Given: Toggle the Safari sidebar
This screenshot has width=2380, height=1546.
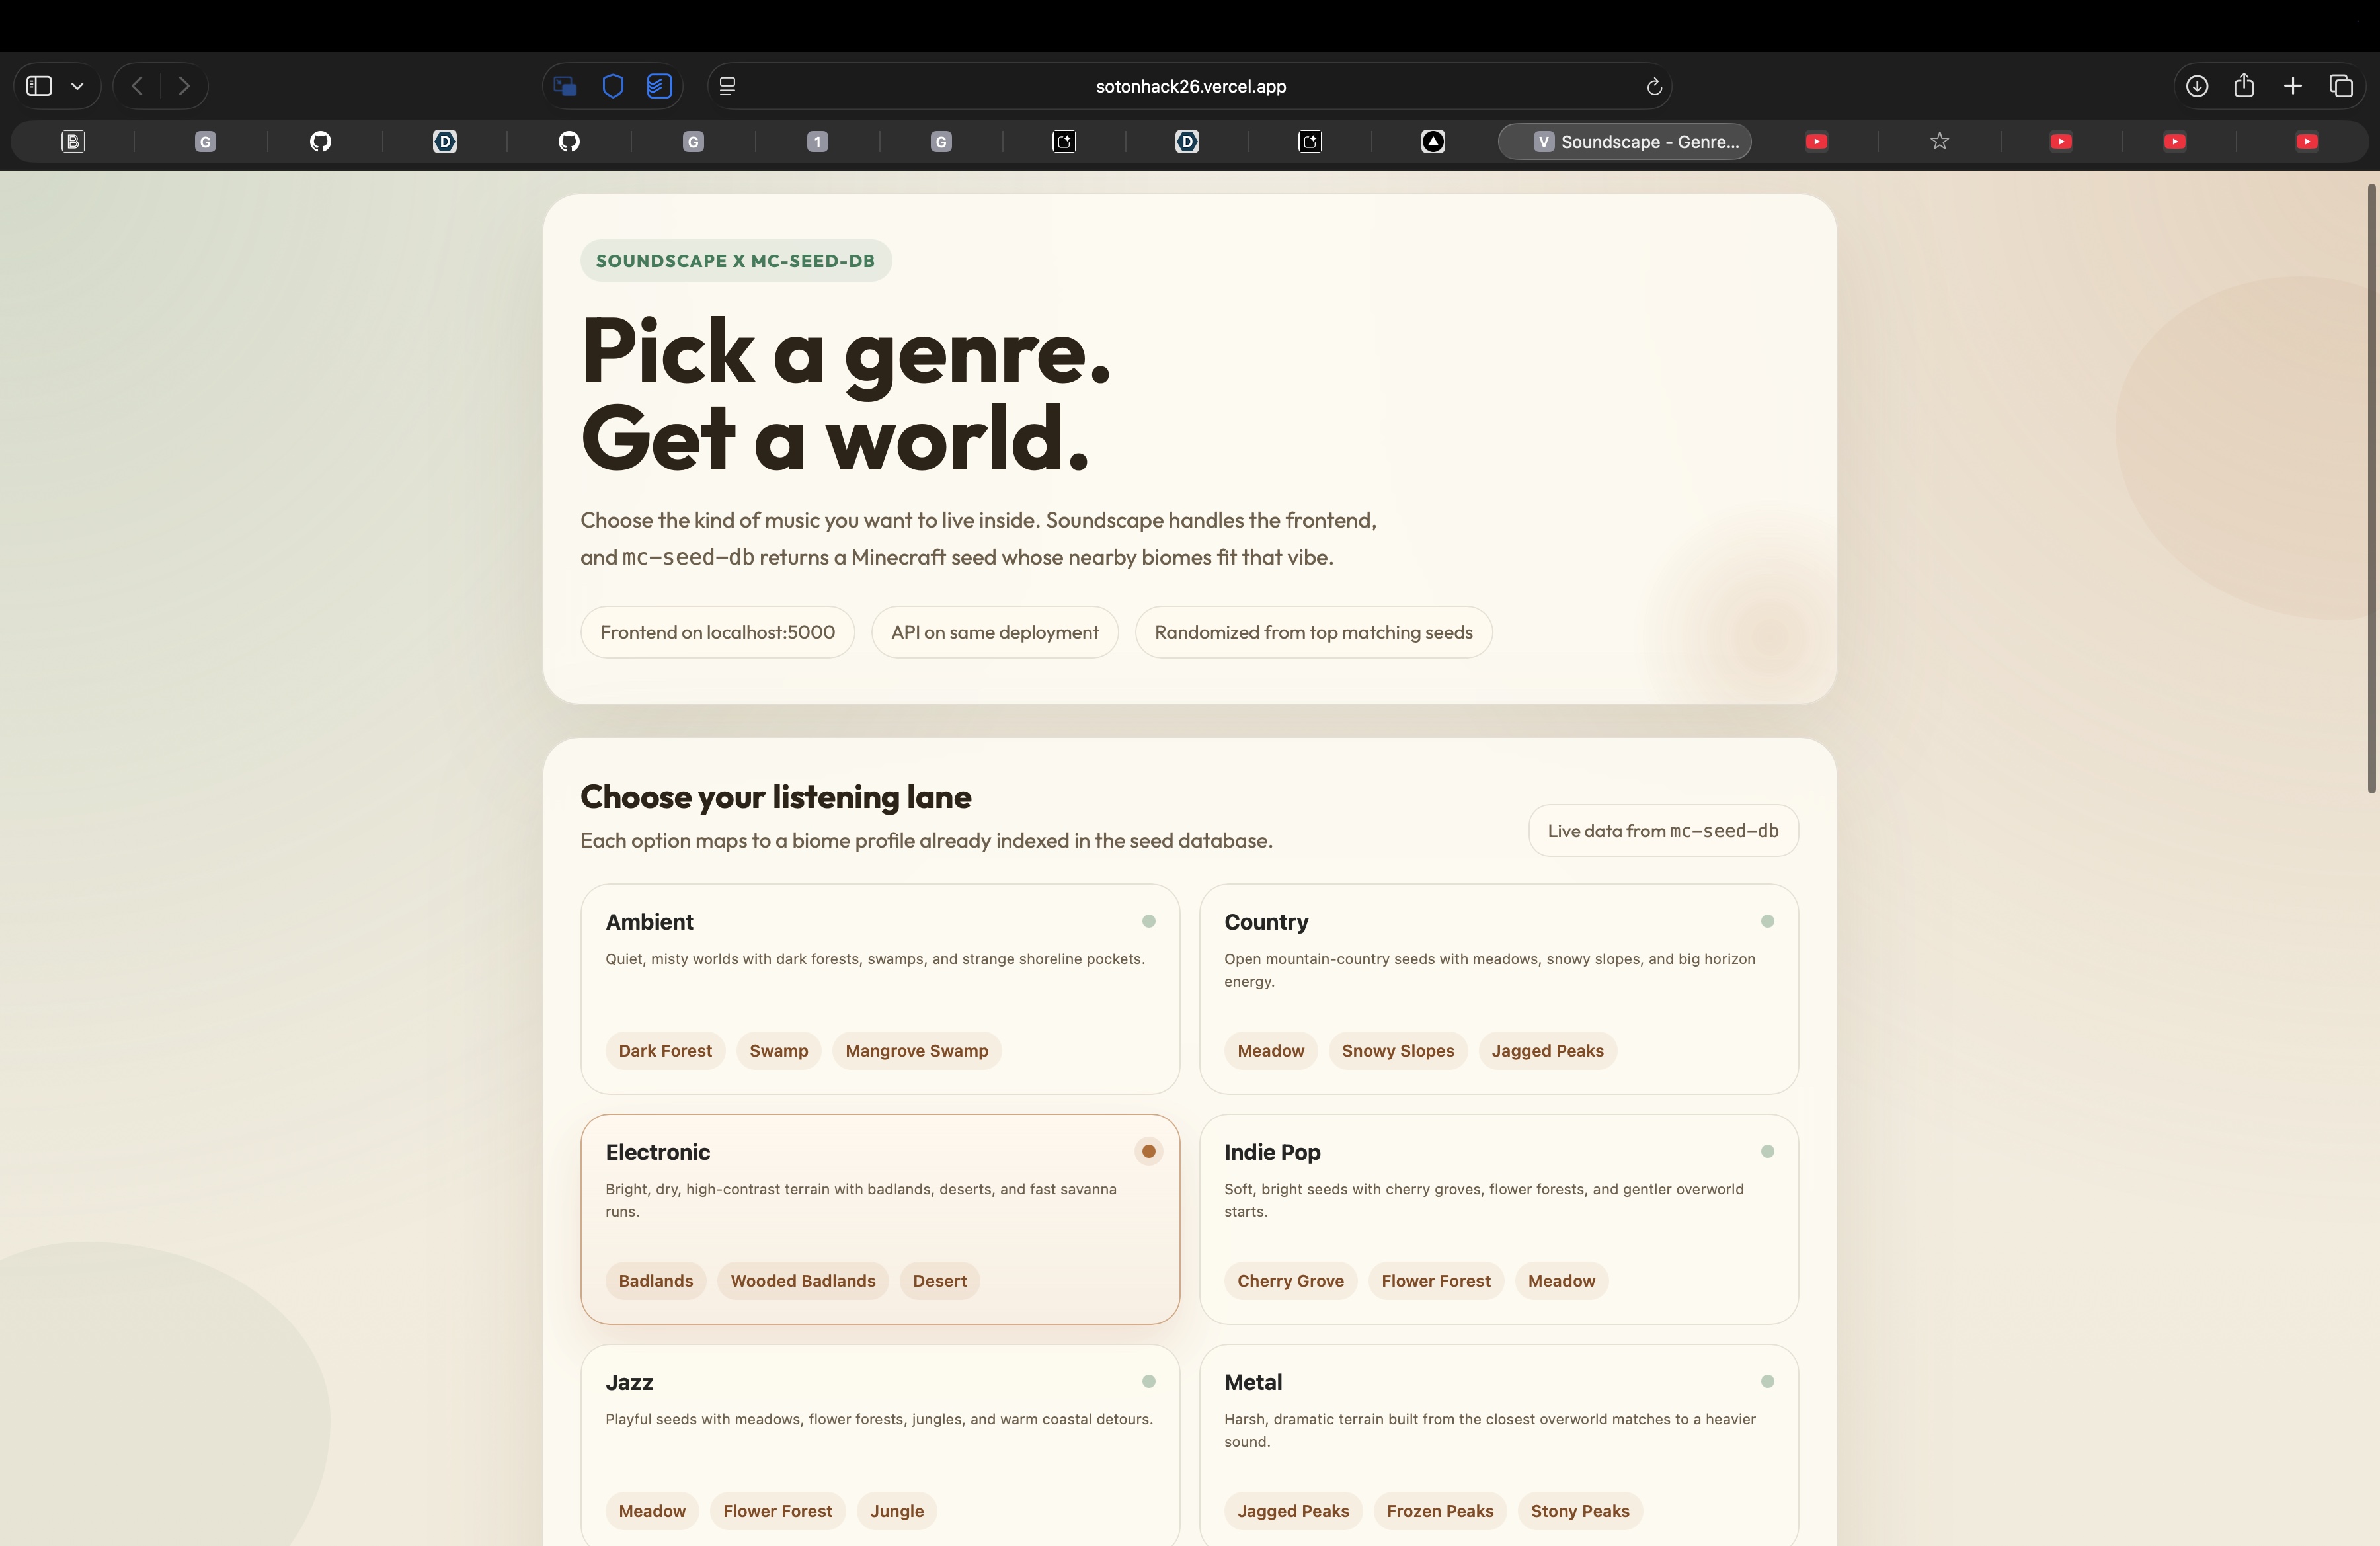Looking at the screenshot, I should coord(39,86).
